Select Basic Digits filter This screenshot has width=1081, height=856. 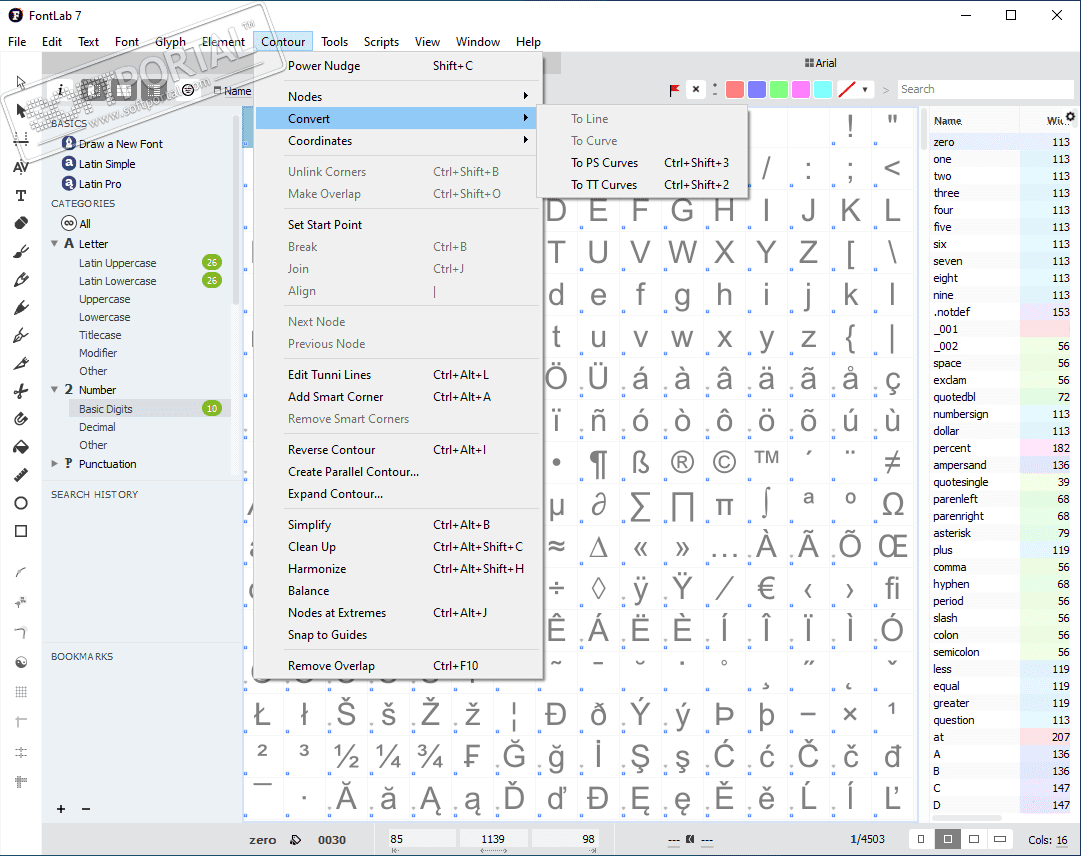[x=148, y=409]
